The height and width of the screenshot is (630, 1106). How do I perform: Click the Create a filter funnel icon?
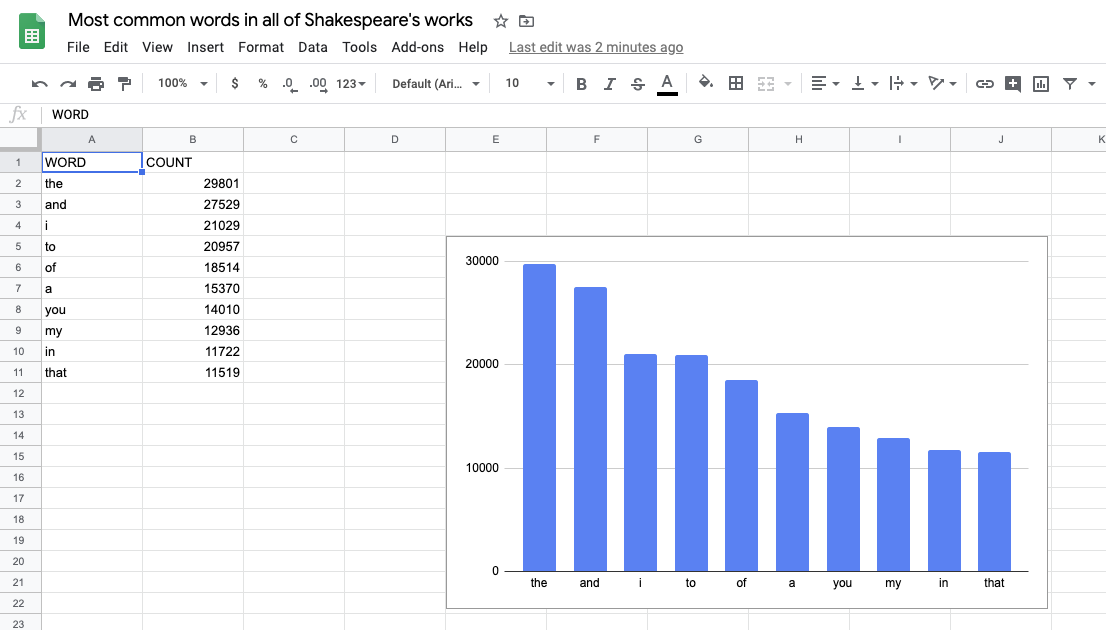tap(1070, 84)
